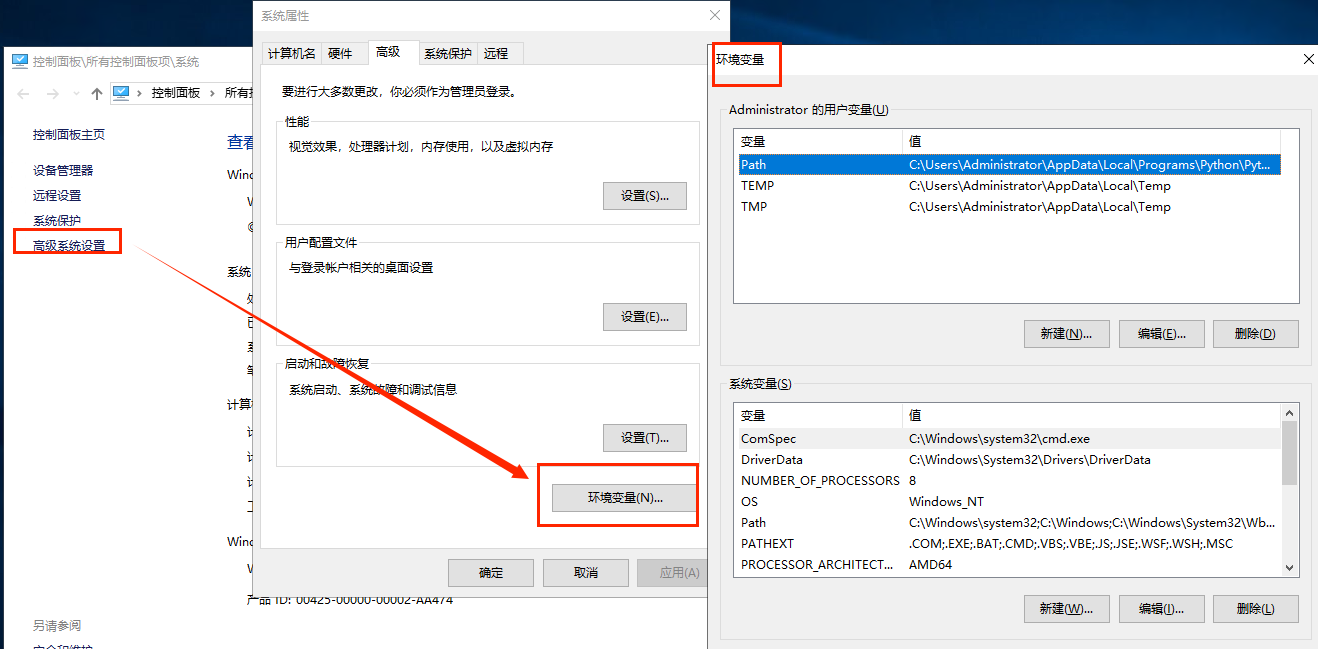This screenshot has width=1318, height=649.
Task: Click 编辑(E)... under user variables
Action: pyautogui.click(x=1160, y=334)
